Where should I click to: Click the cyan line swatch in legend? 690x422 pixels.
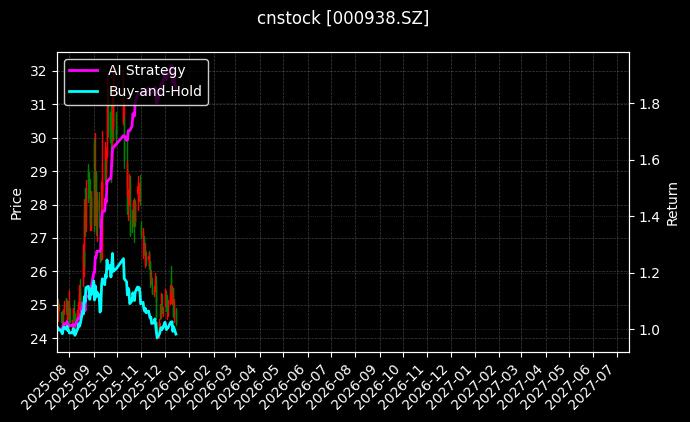(84, 91)
